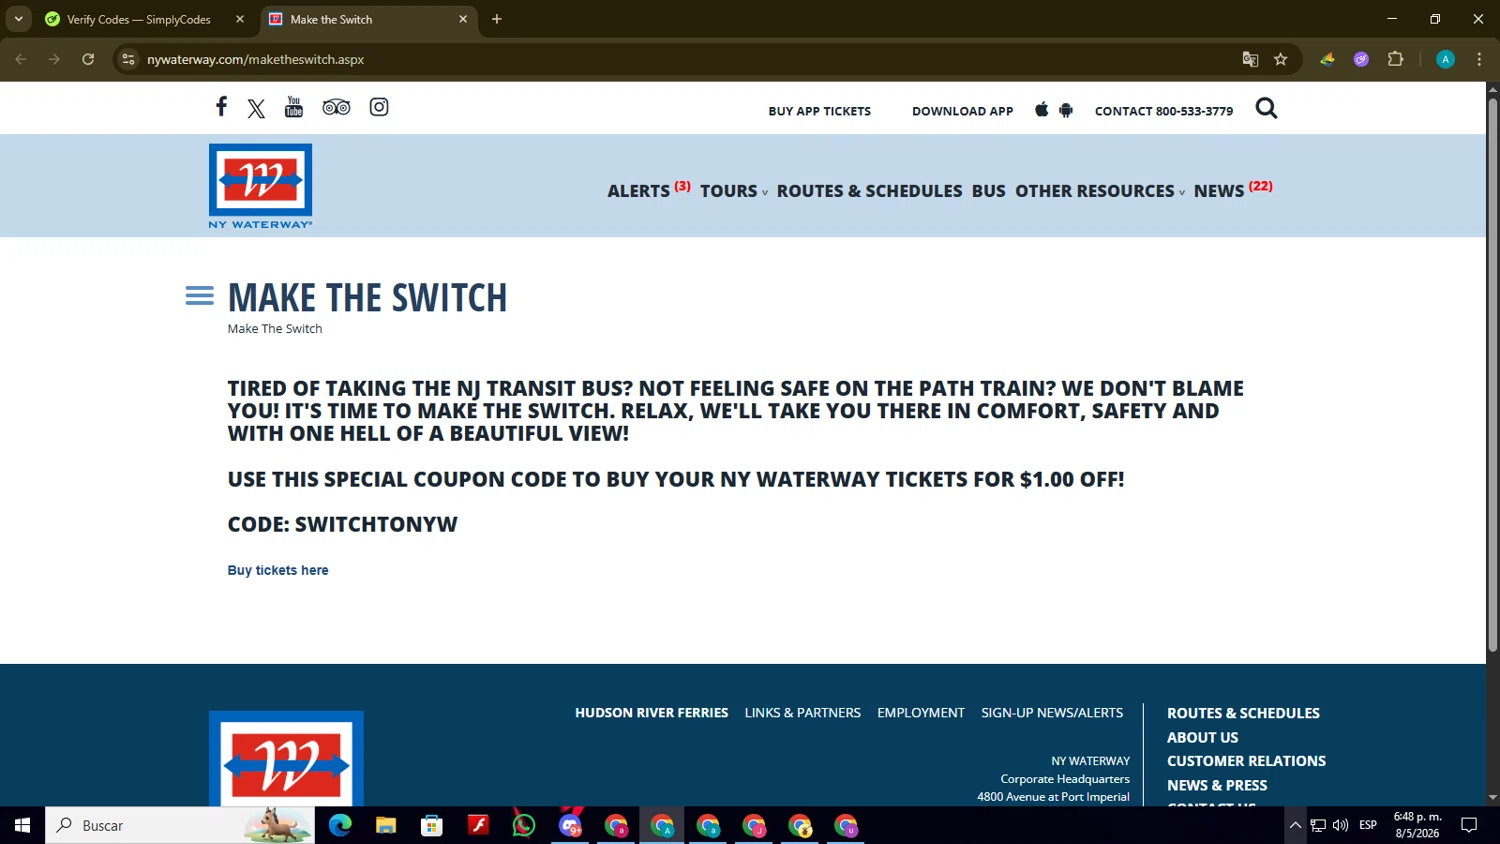Screen dimensions: 1500x844
Task: Open the LINKS & PARTNERS footer link
Action: click(x=803, y=713)
